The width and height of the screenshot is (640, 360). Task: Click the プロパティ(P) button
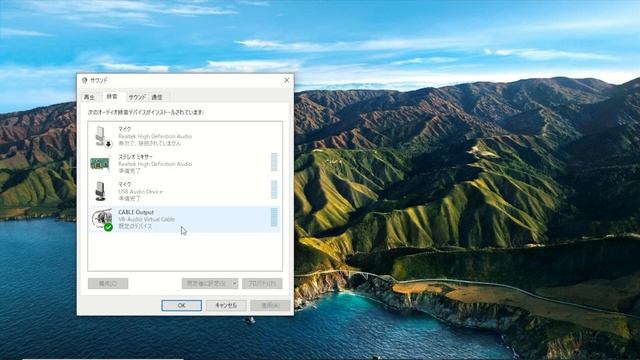[262, 283]
